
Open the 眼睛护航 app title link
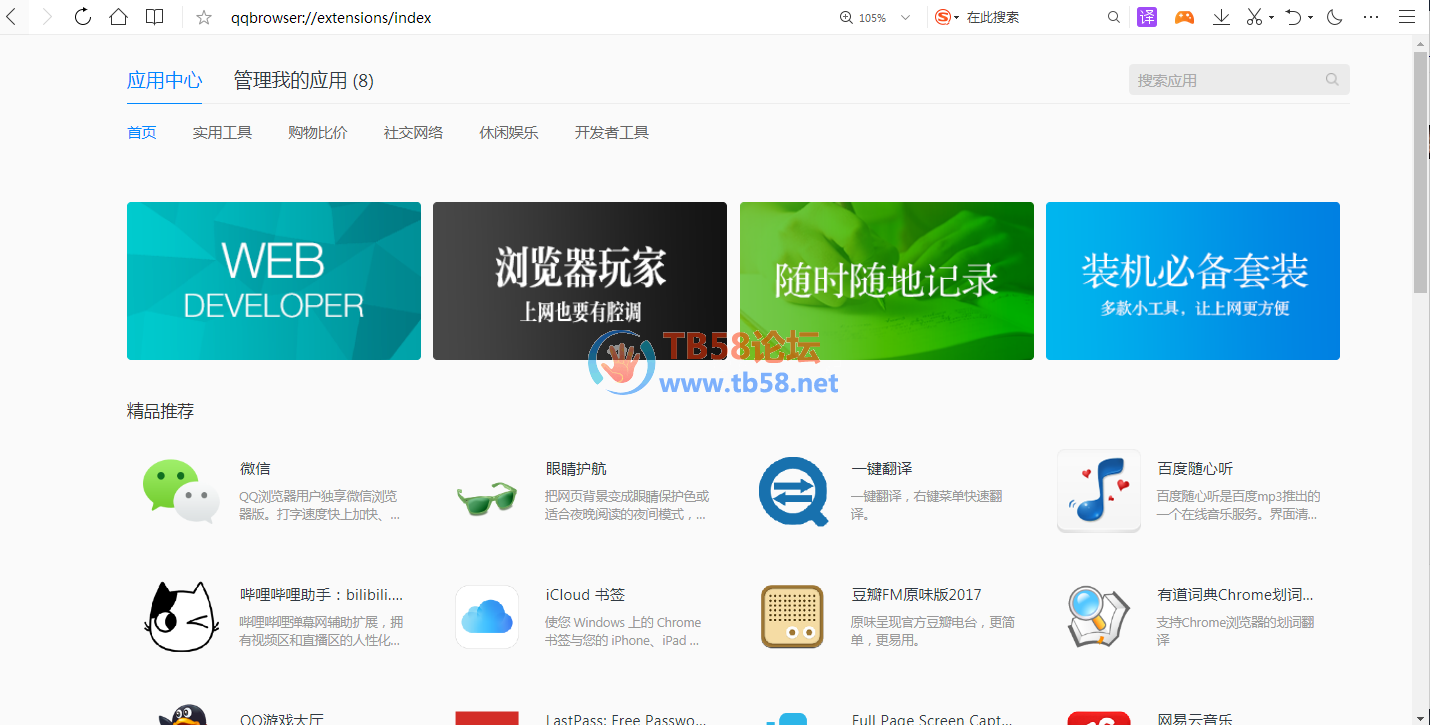tap(576, 468)
